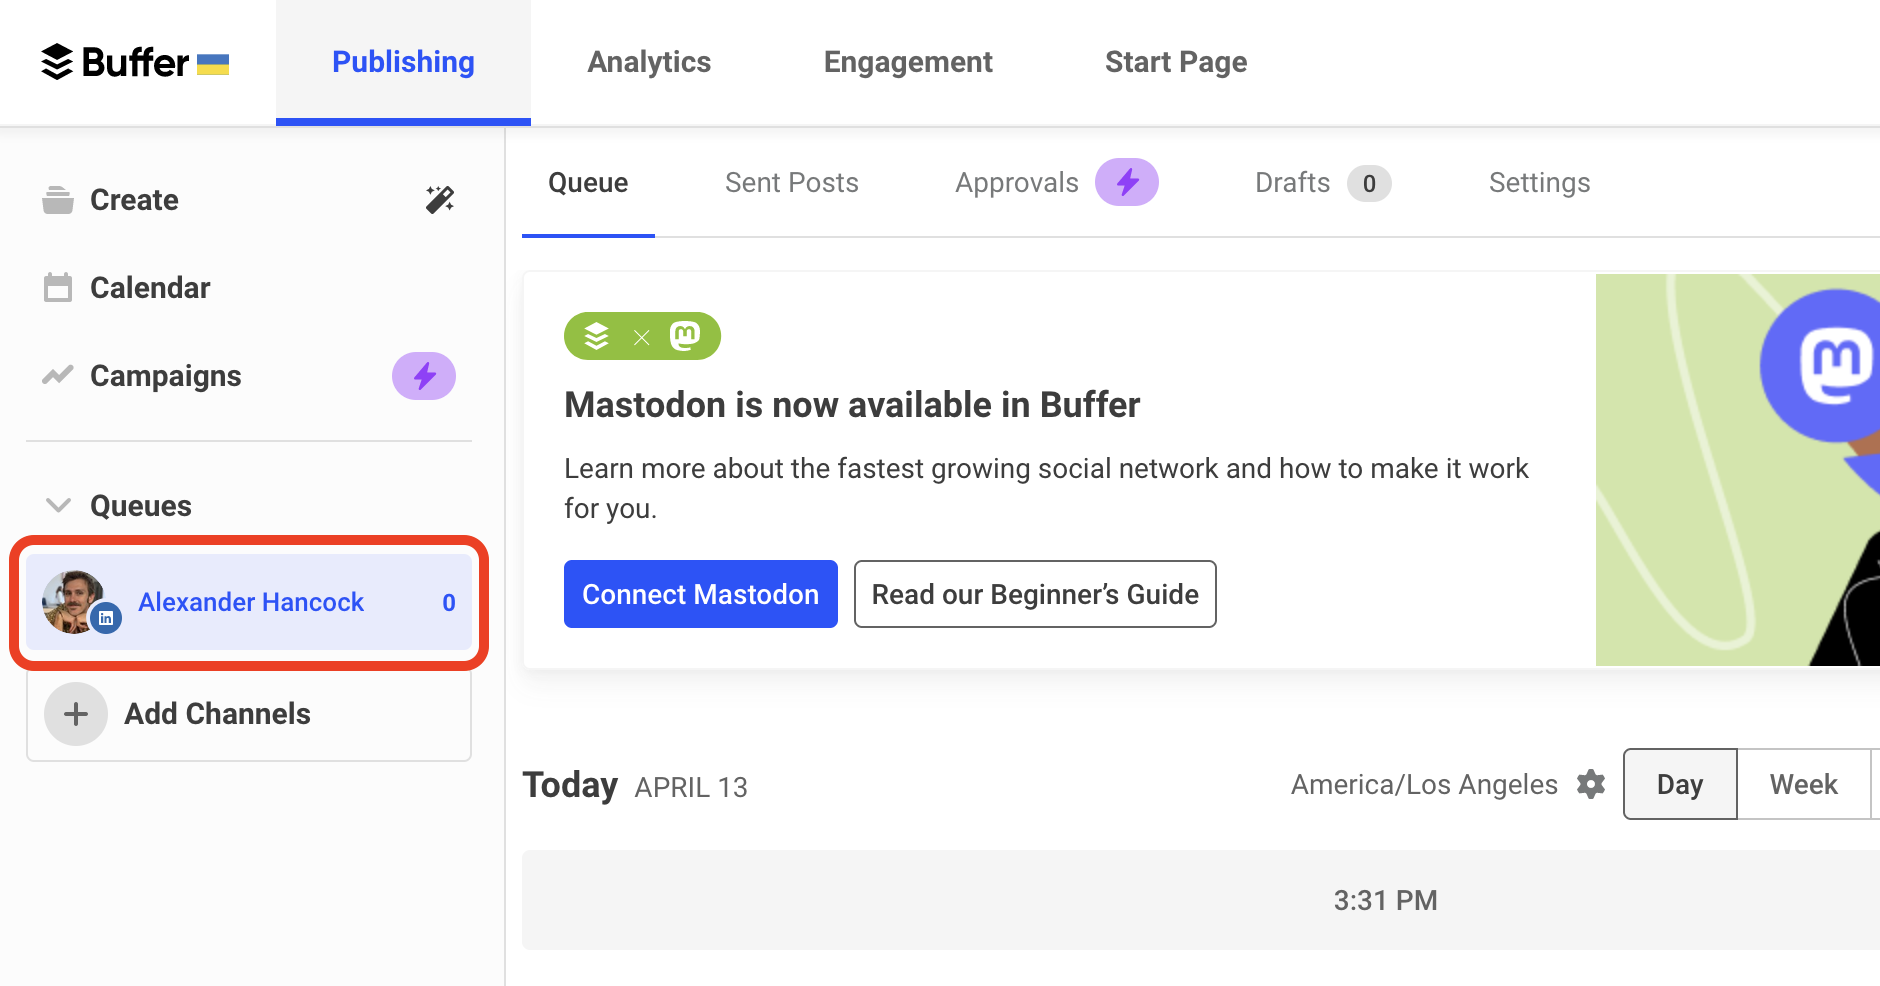Click America/Los Angeles timezone text
The image size is (1880, 986).
[1424, 785]
